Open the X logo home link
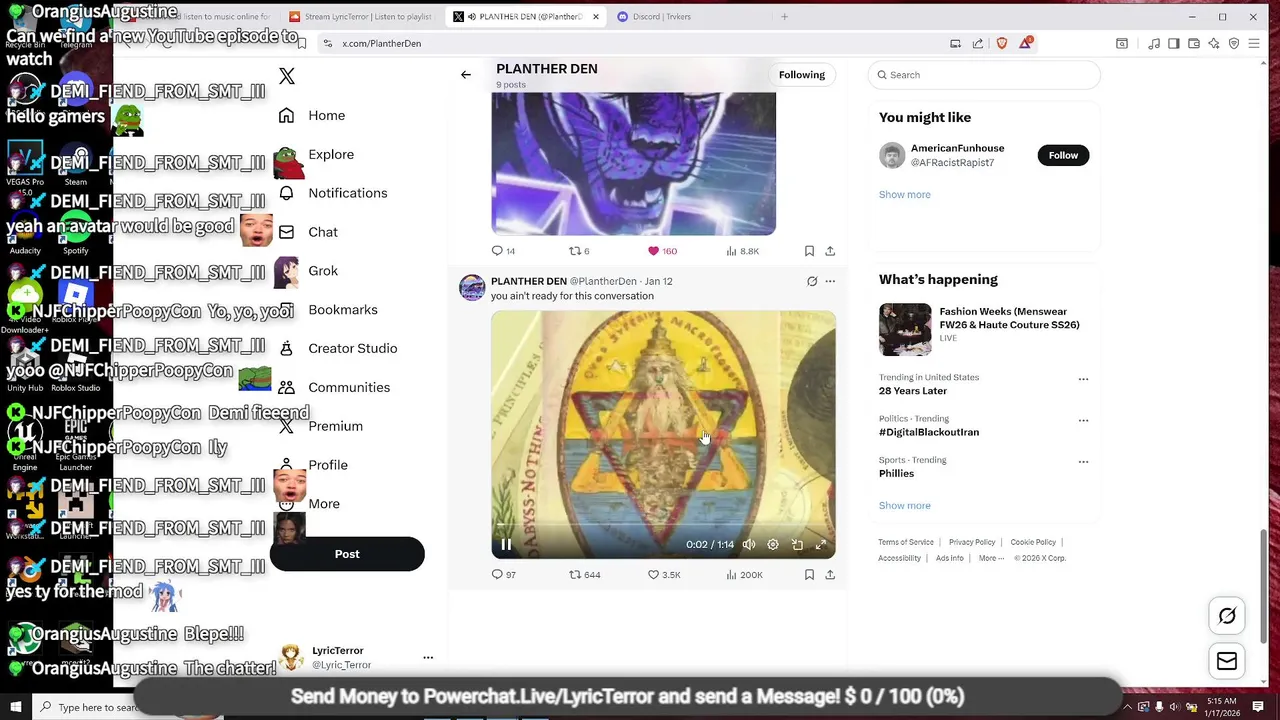 [287, 77]
